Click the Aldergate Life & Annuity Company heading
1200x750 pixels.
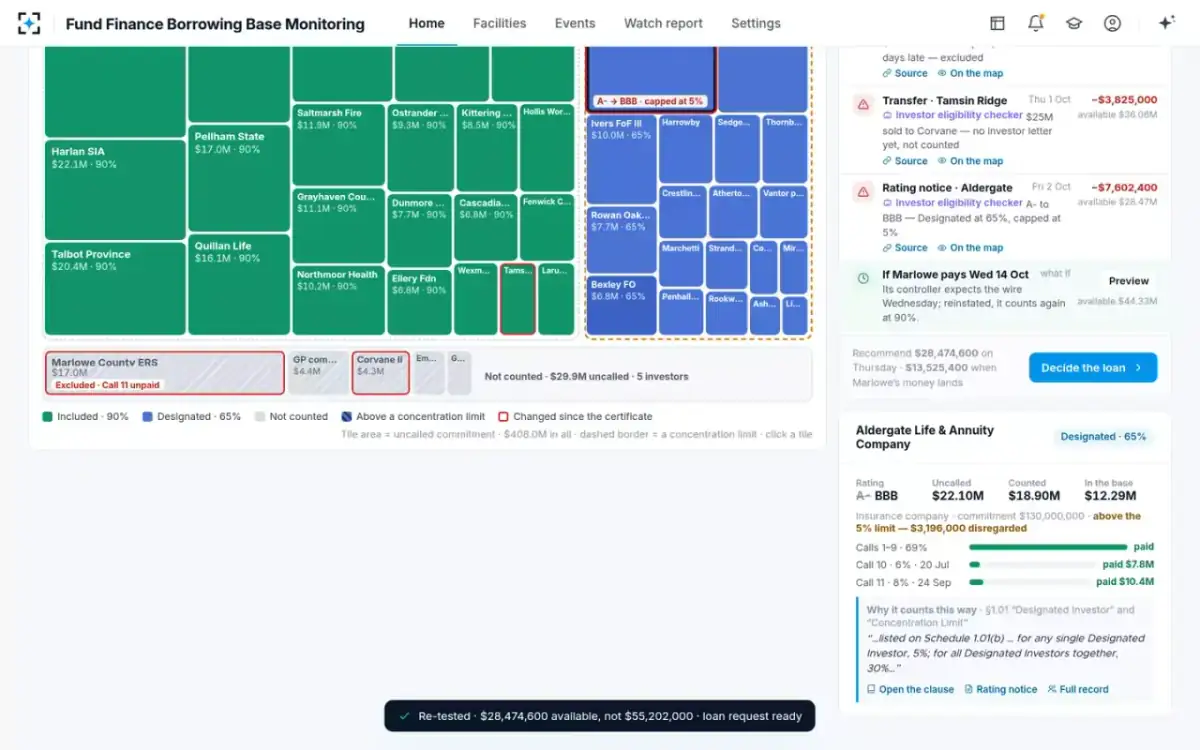pos(925,437)
